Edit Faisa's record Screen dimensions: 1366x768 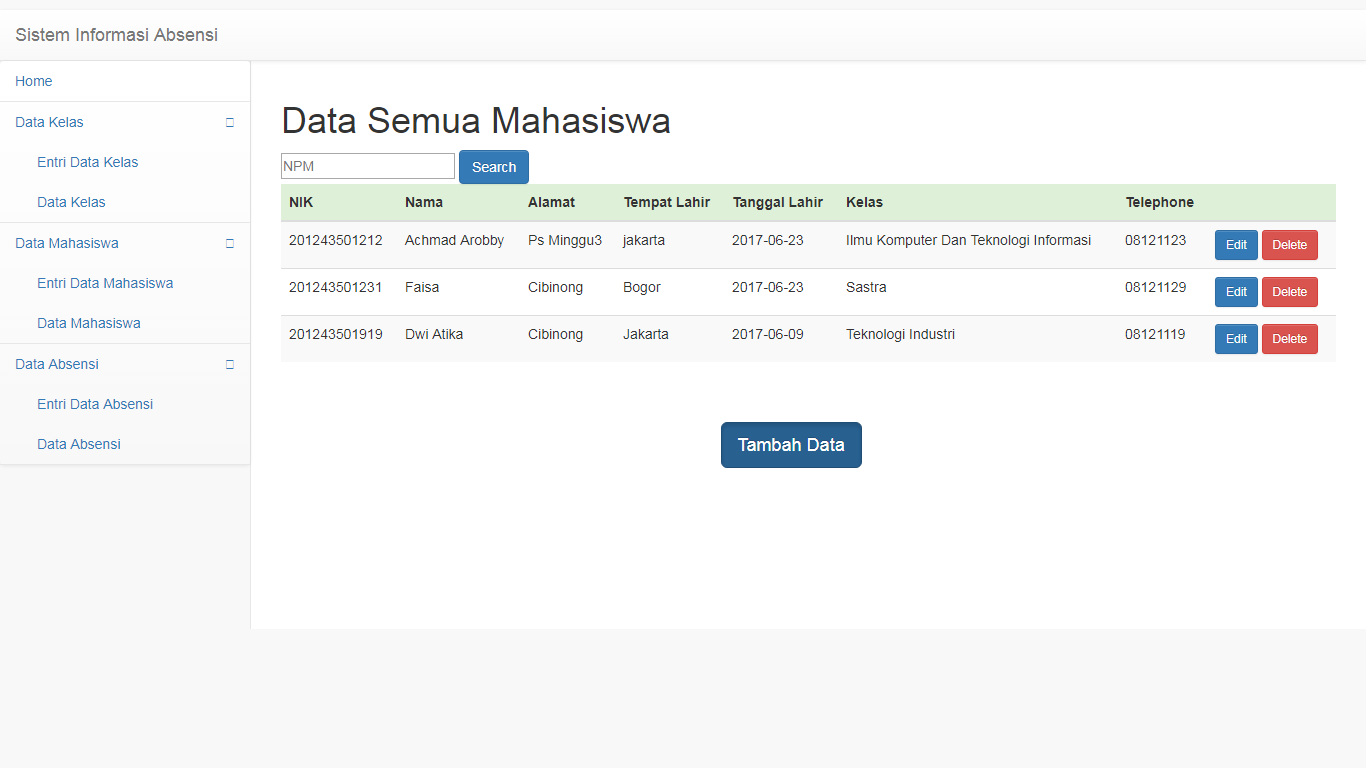point(1236,291)
